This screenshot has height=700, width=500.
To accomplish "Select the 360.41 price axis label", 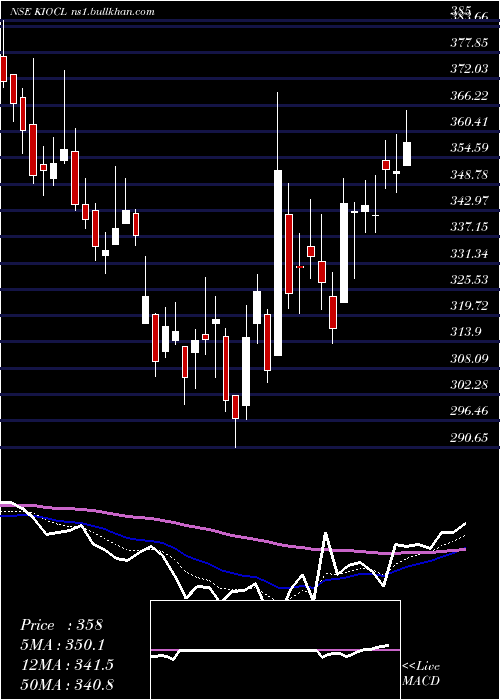I will pos(469,121).
